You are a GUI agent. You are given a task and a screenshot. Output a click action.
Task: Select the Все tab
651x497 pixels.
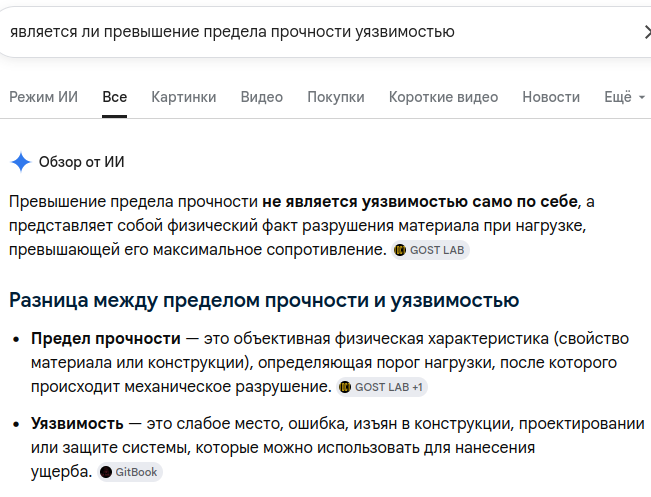(115, 97)
